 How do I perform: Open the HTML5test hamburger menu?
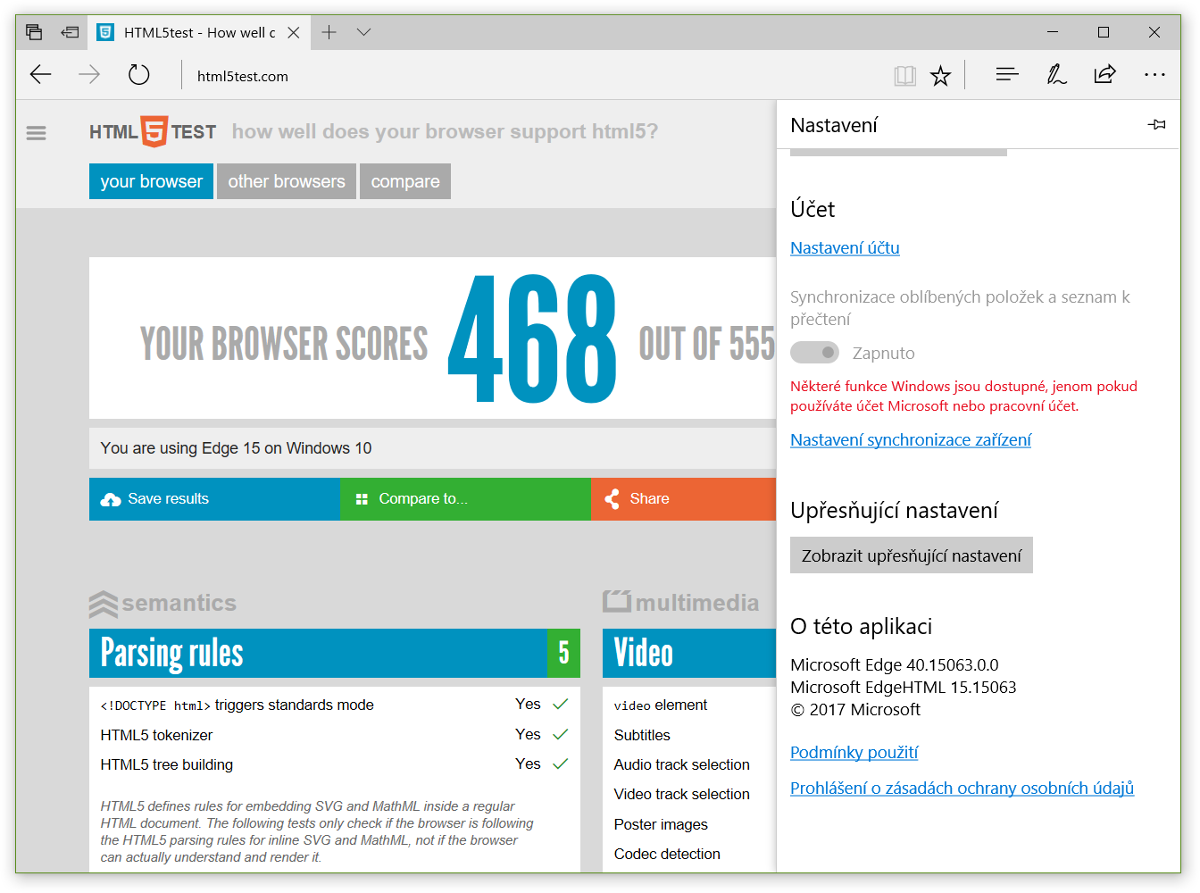click(x=37, y=132)
